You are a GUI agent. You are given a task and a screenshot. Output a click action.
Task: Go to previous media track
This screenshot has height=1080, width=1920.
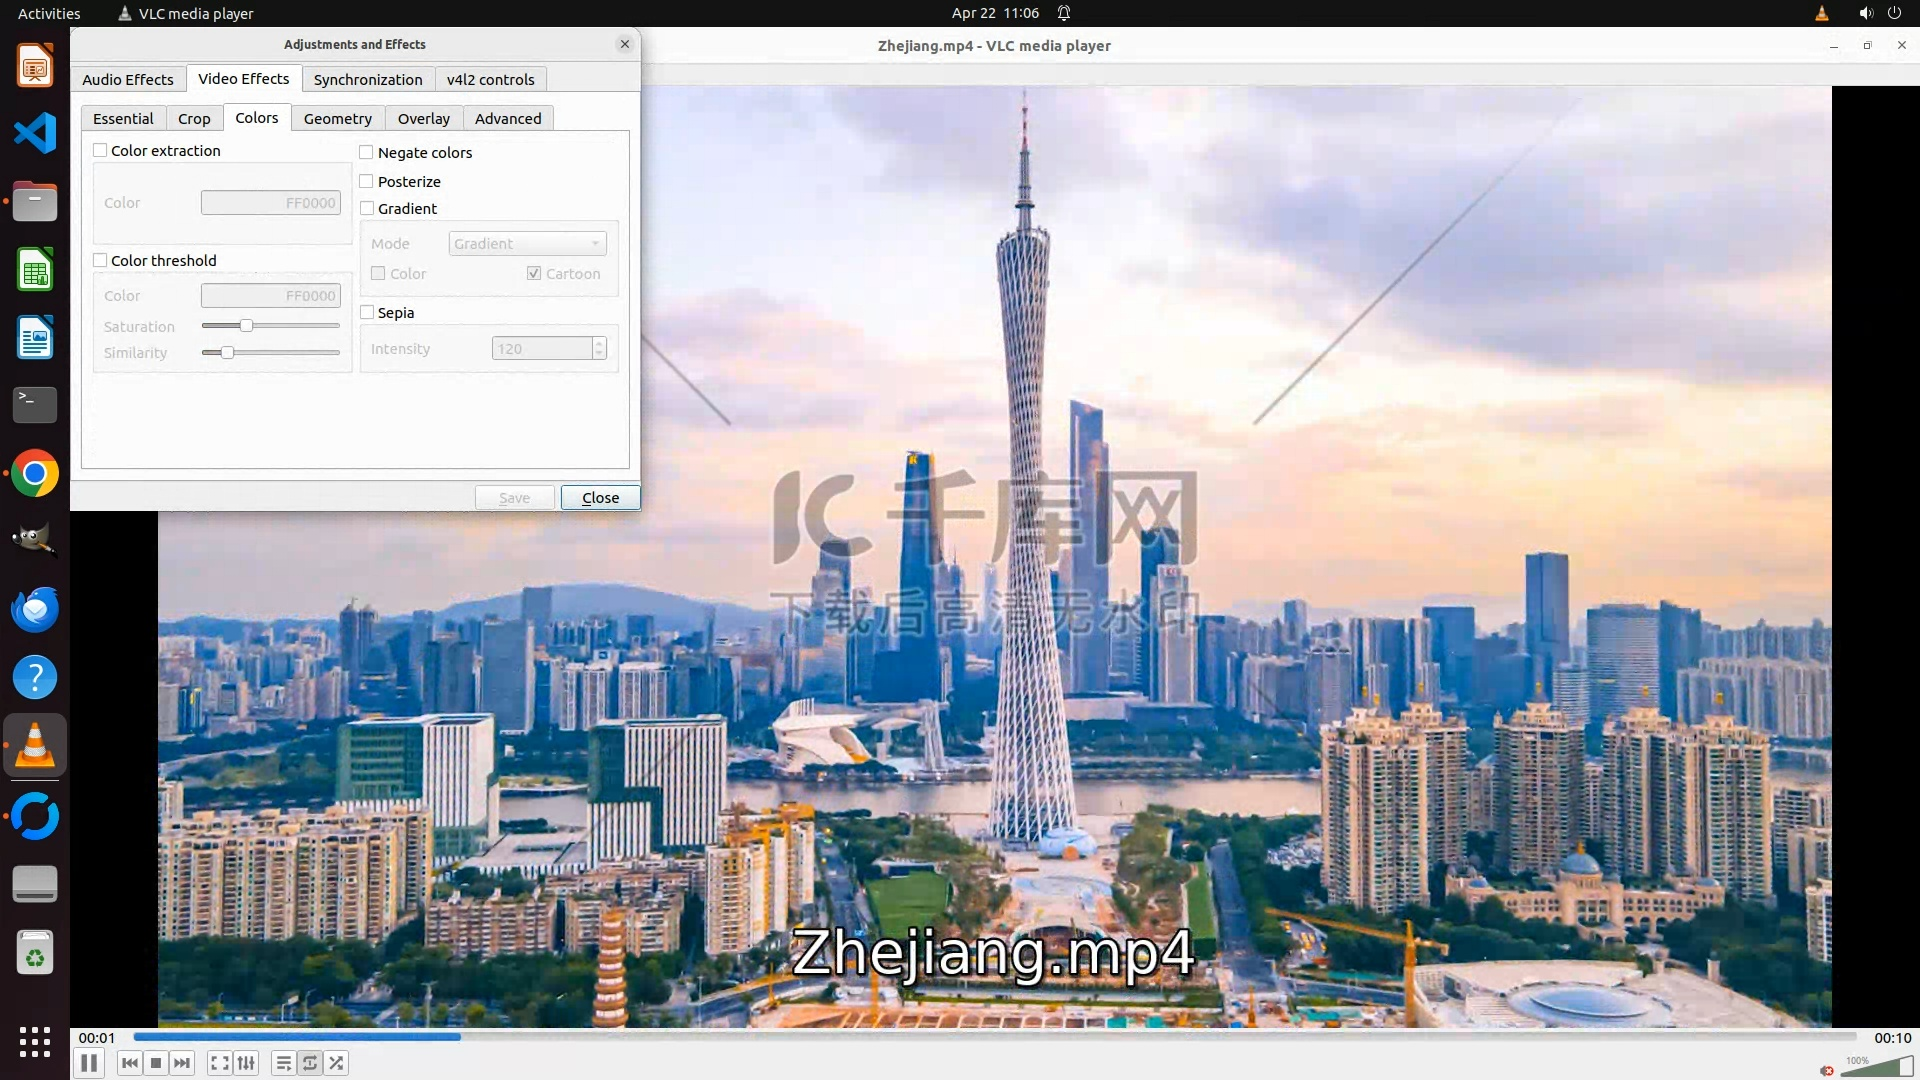point(130,1063)
